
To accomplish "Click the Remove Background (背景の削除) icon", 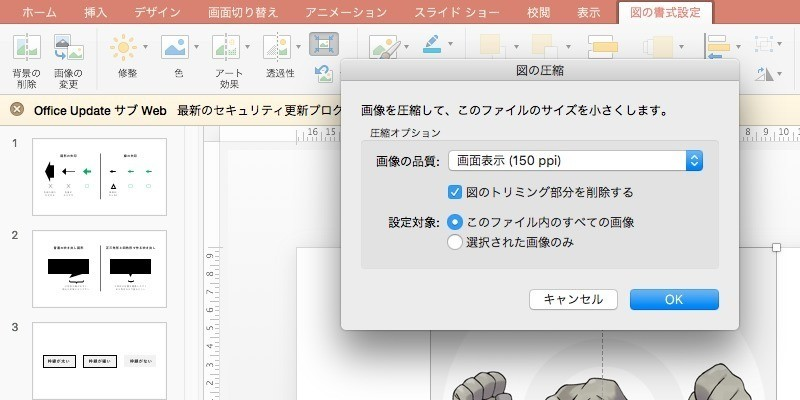I will 27,47.
